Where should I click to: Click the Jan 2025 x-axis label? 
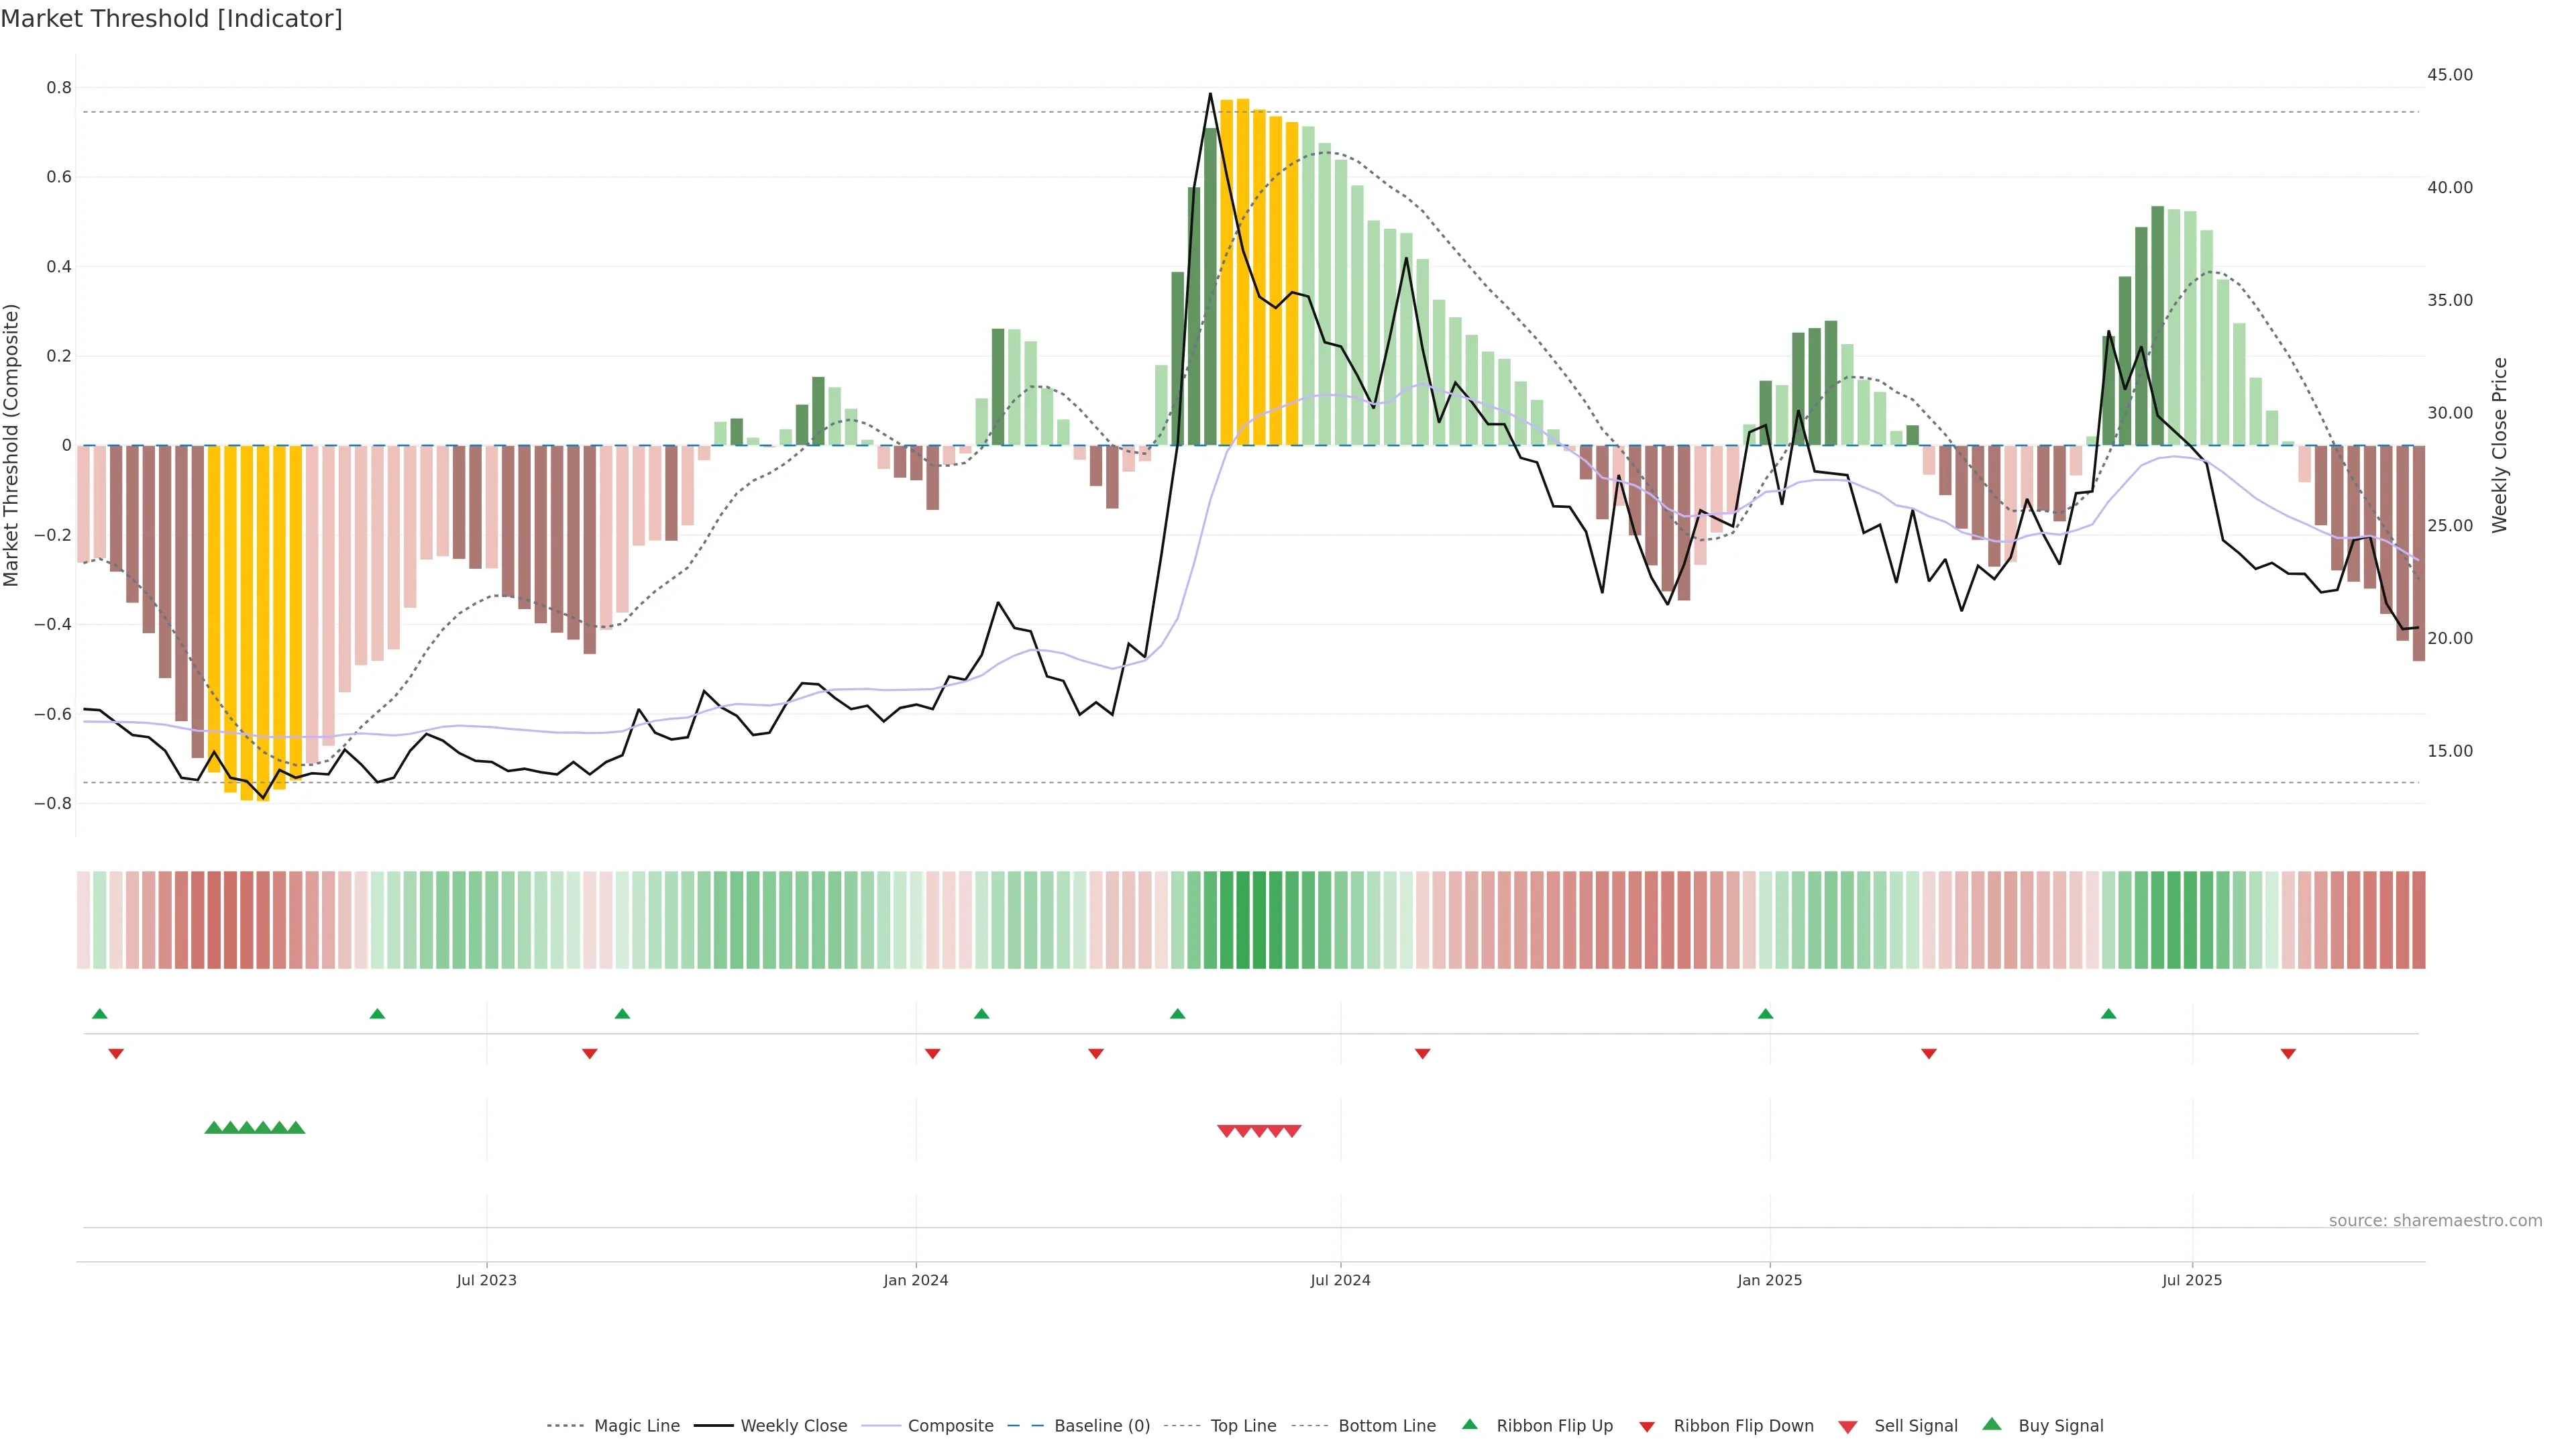coord(1769,1280)
